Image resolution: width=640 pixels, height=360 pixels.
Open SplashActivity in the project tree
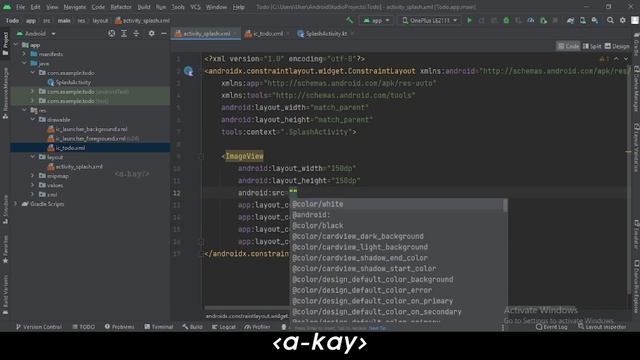click(69, 82)
